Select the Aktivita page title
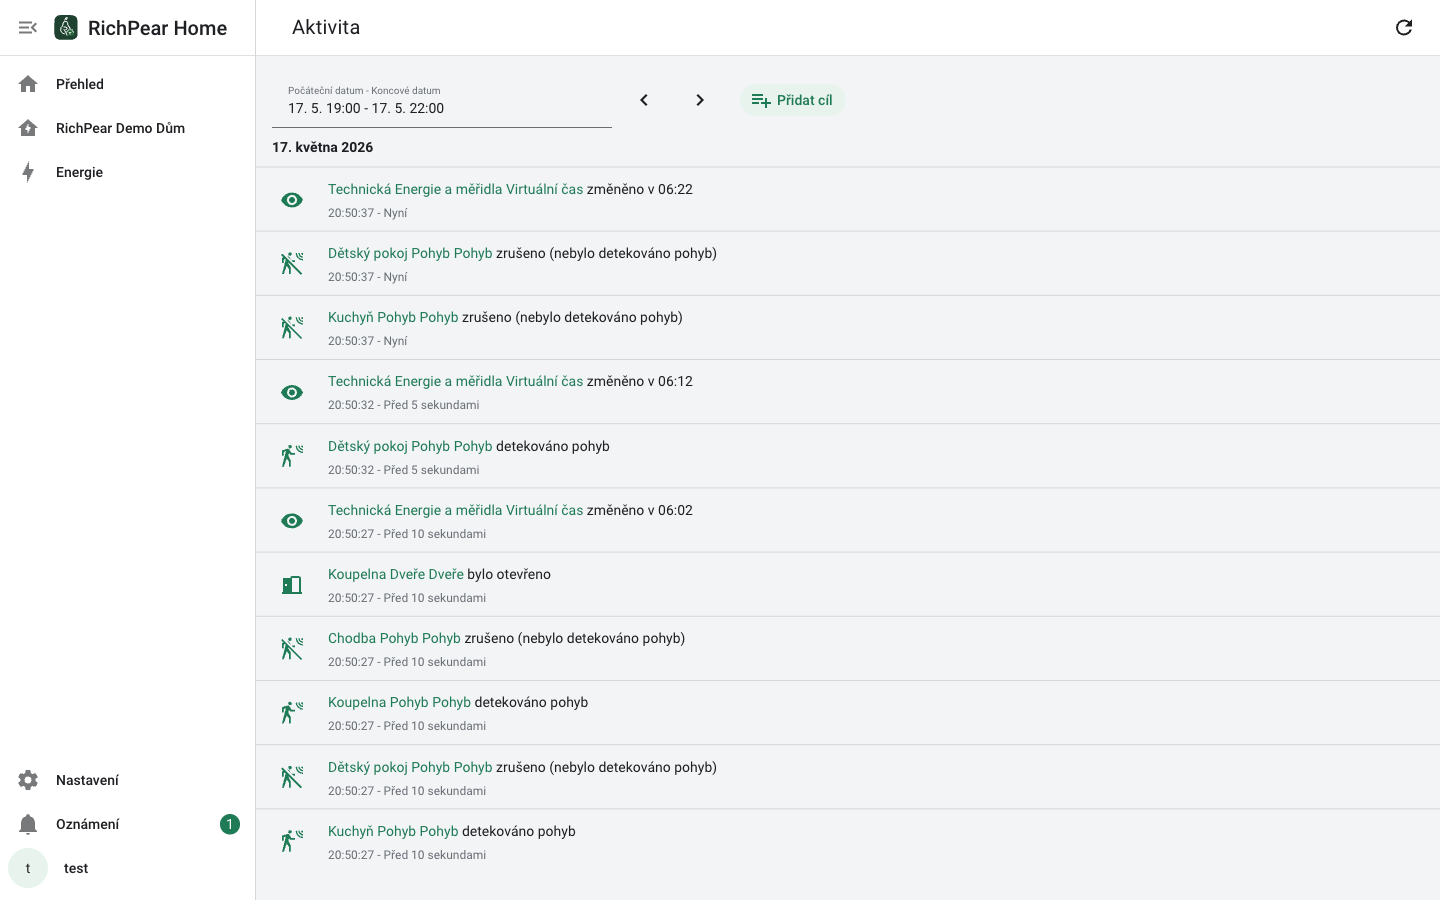The image size is (1440, 900). click(326, 28)
